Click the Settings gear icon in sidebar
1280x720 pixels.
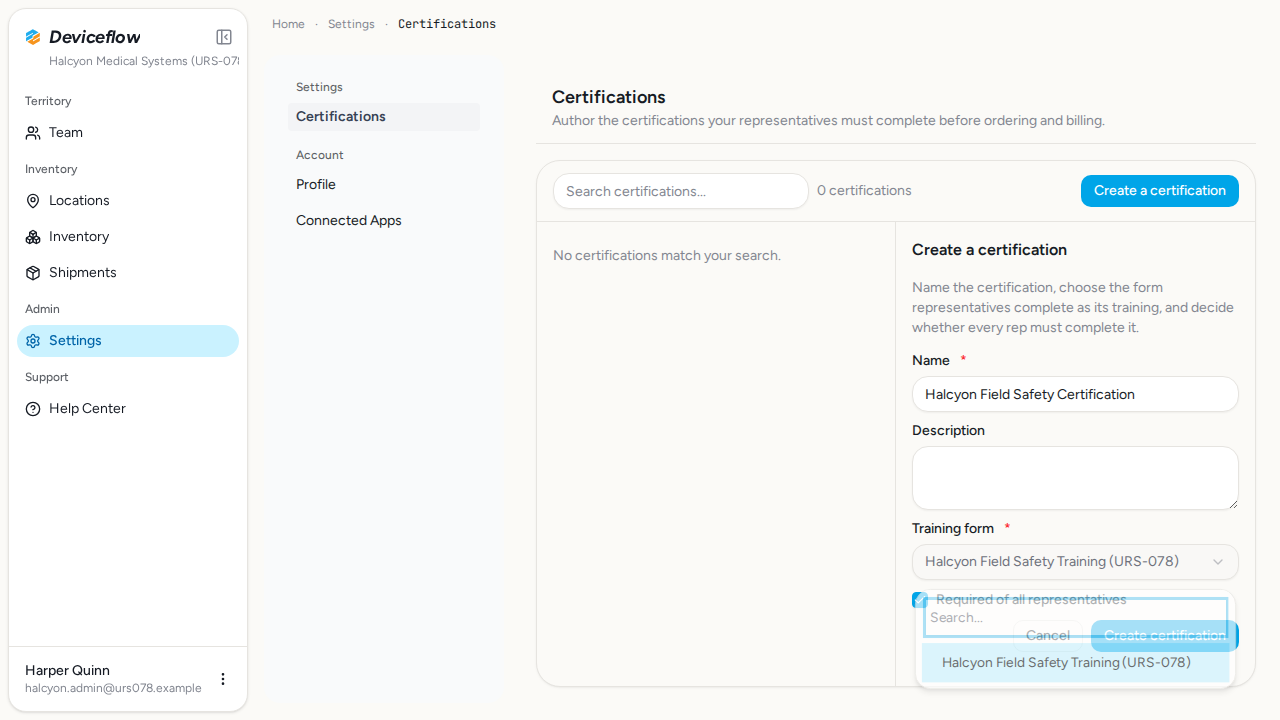[33, 341]
